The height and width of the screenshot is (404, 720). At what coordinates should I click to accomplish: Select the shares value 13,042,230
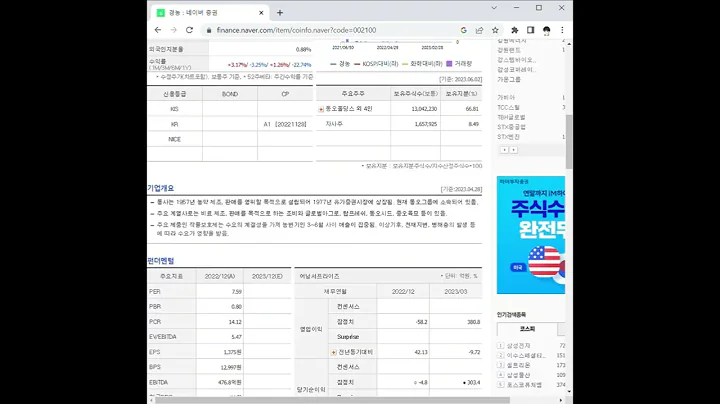point(424,109)
